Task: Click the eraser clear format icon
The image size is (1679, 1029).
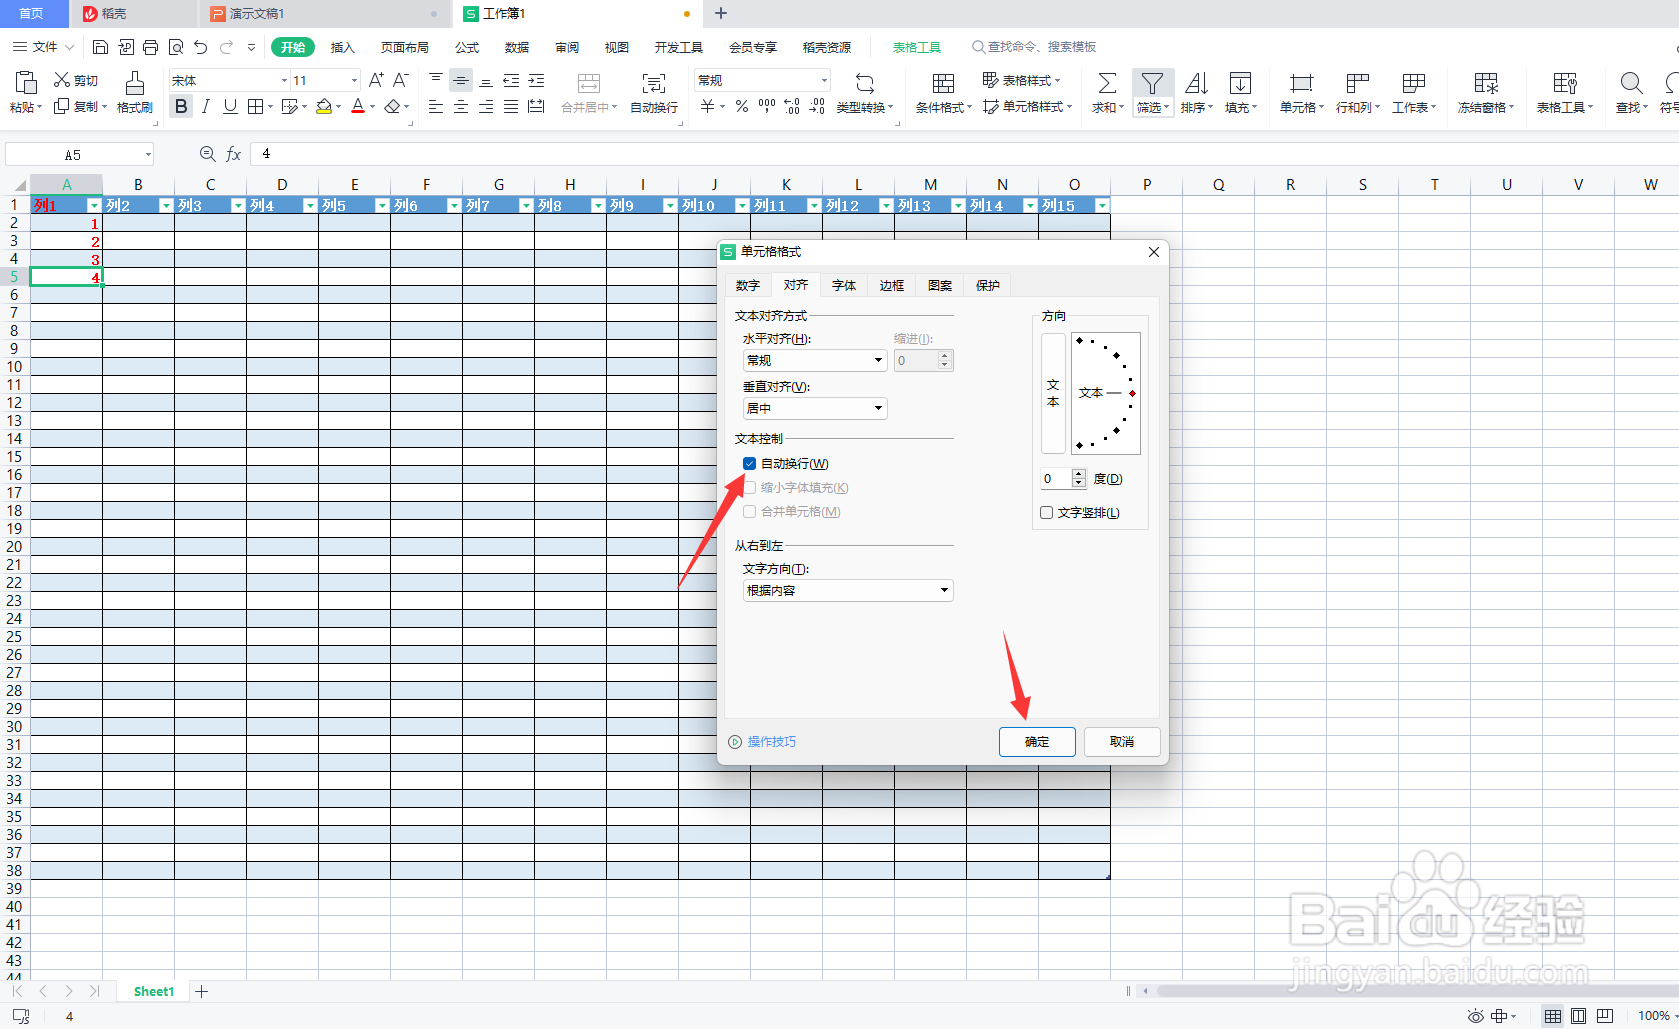Action: 393,106
